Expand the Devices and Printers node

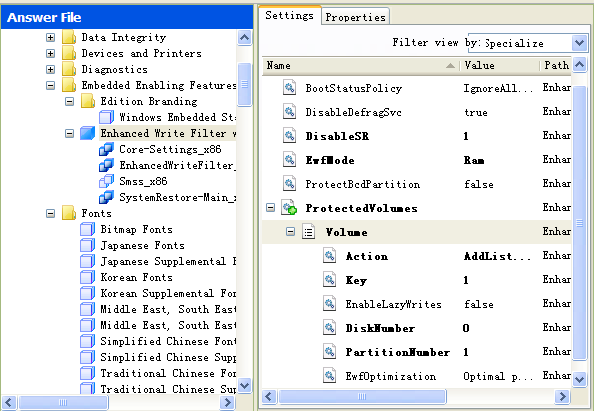pyautogui.click(x=50, y=53)
